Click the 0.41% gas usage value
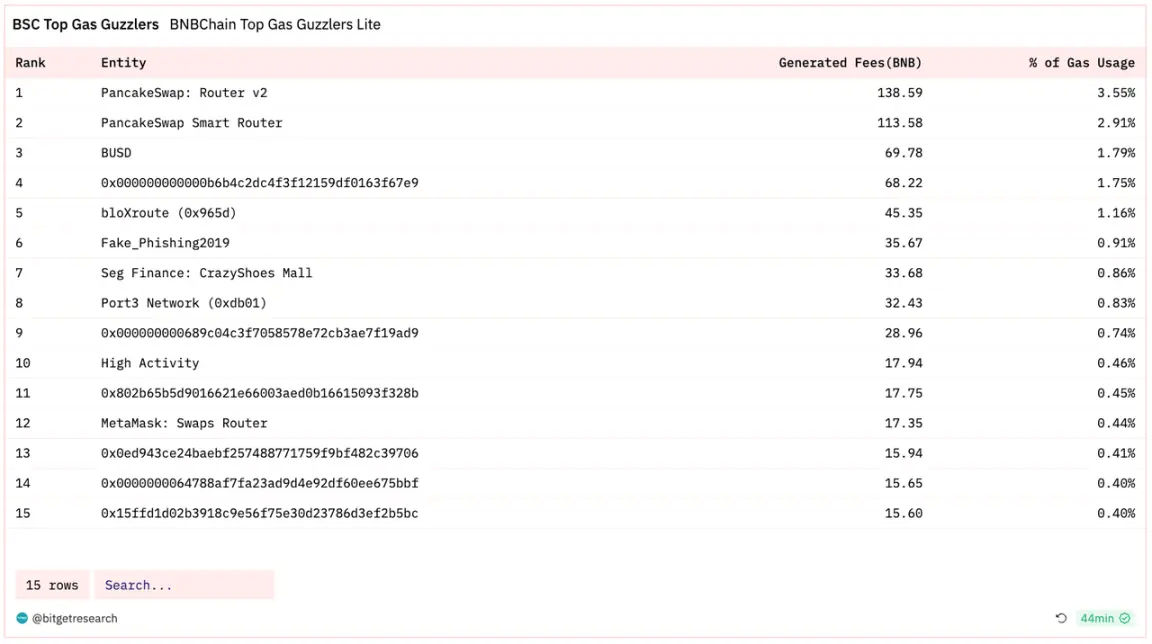Image resolution: width=1152 pixels, height=644 pixels. (1116, 454)
